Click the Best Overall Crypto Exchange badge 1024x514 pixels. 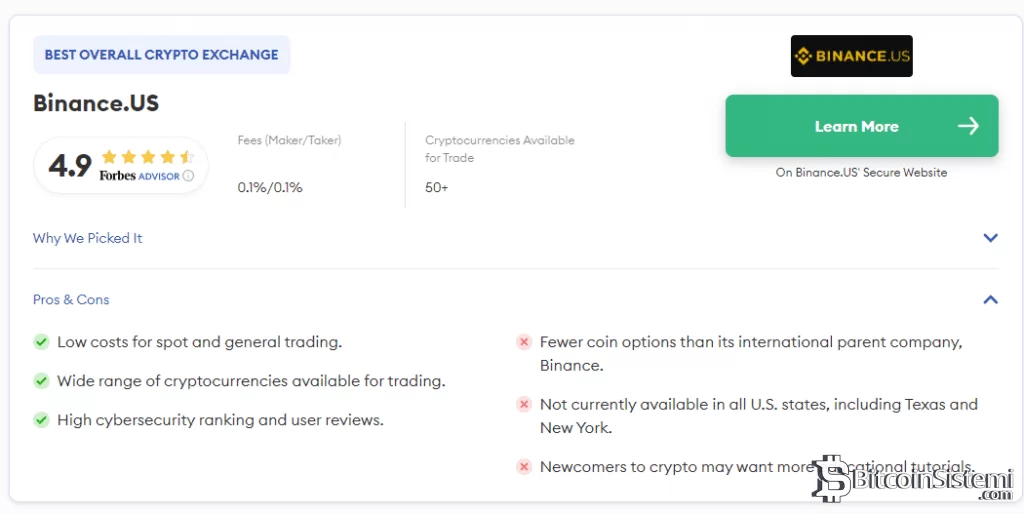[x=161, y=55]
